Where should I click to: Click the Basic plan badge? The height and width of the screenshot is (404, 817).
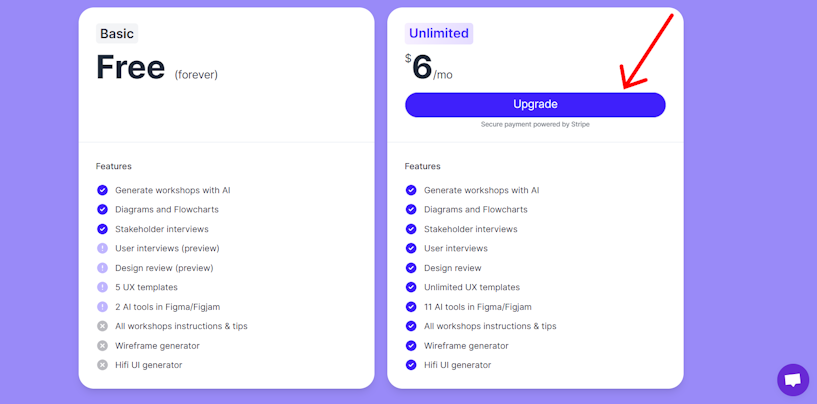coord(117,34)
